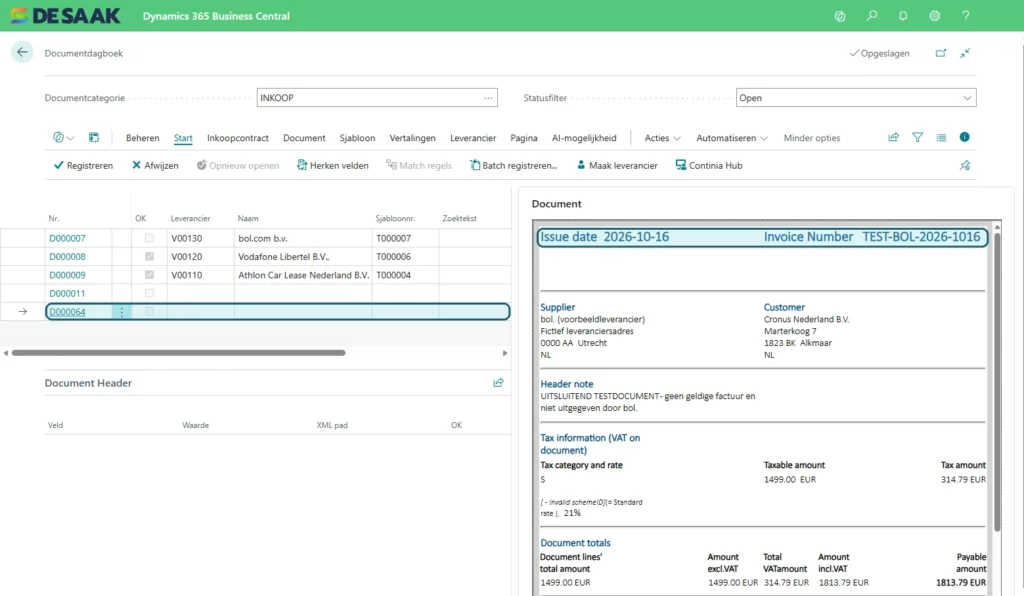
Task: Collapse the page with shrink icon
Action: click(x=965, y=53)
